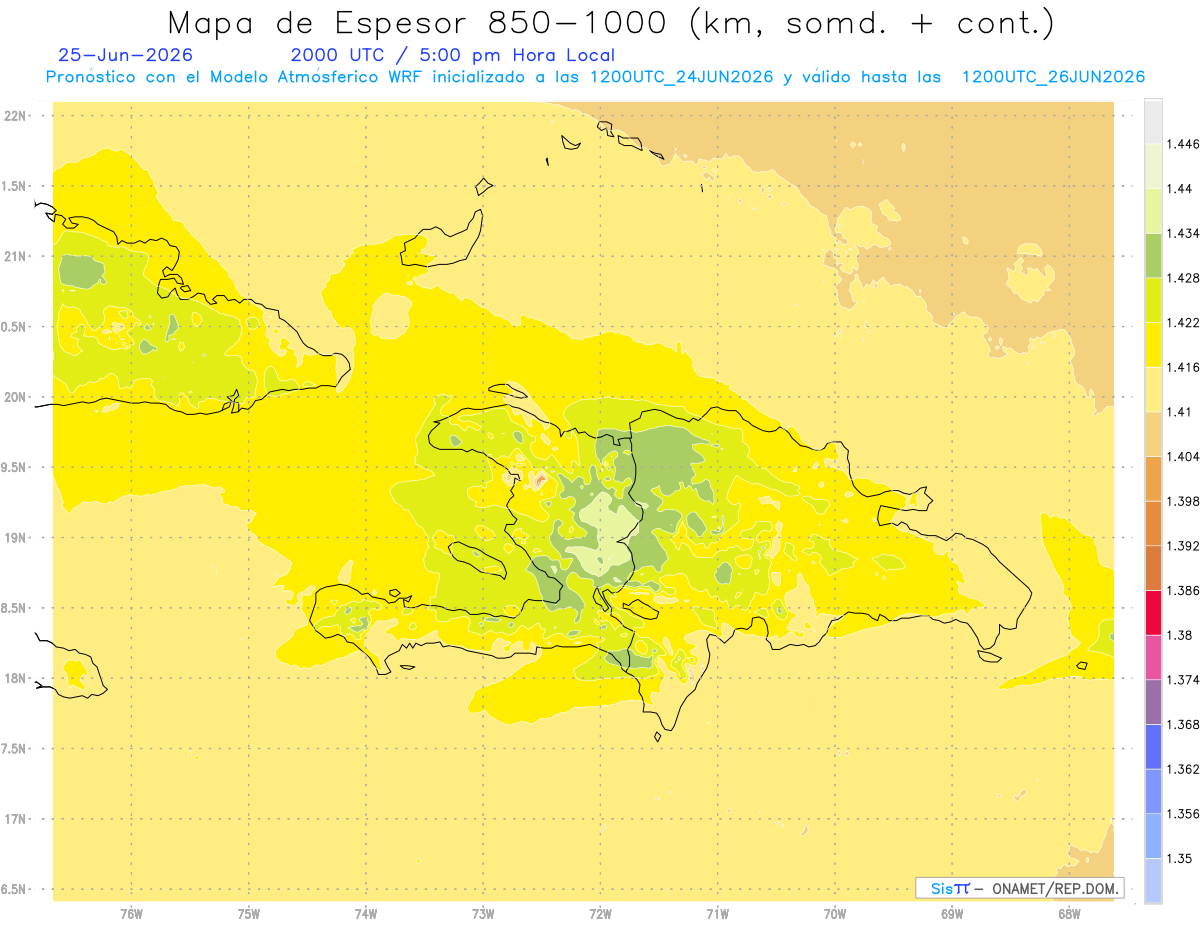Click the '1.35' colorbar value
Image resolution: width=1200 pixels, height=927 pixels.
click(x=1180, y=858)
